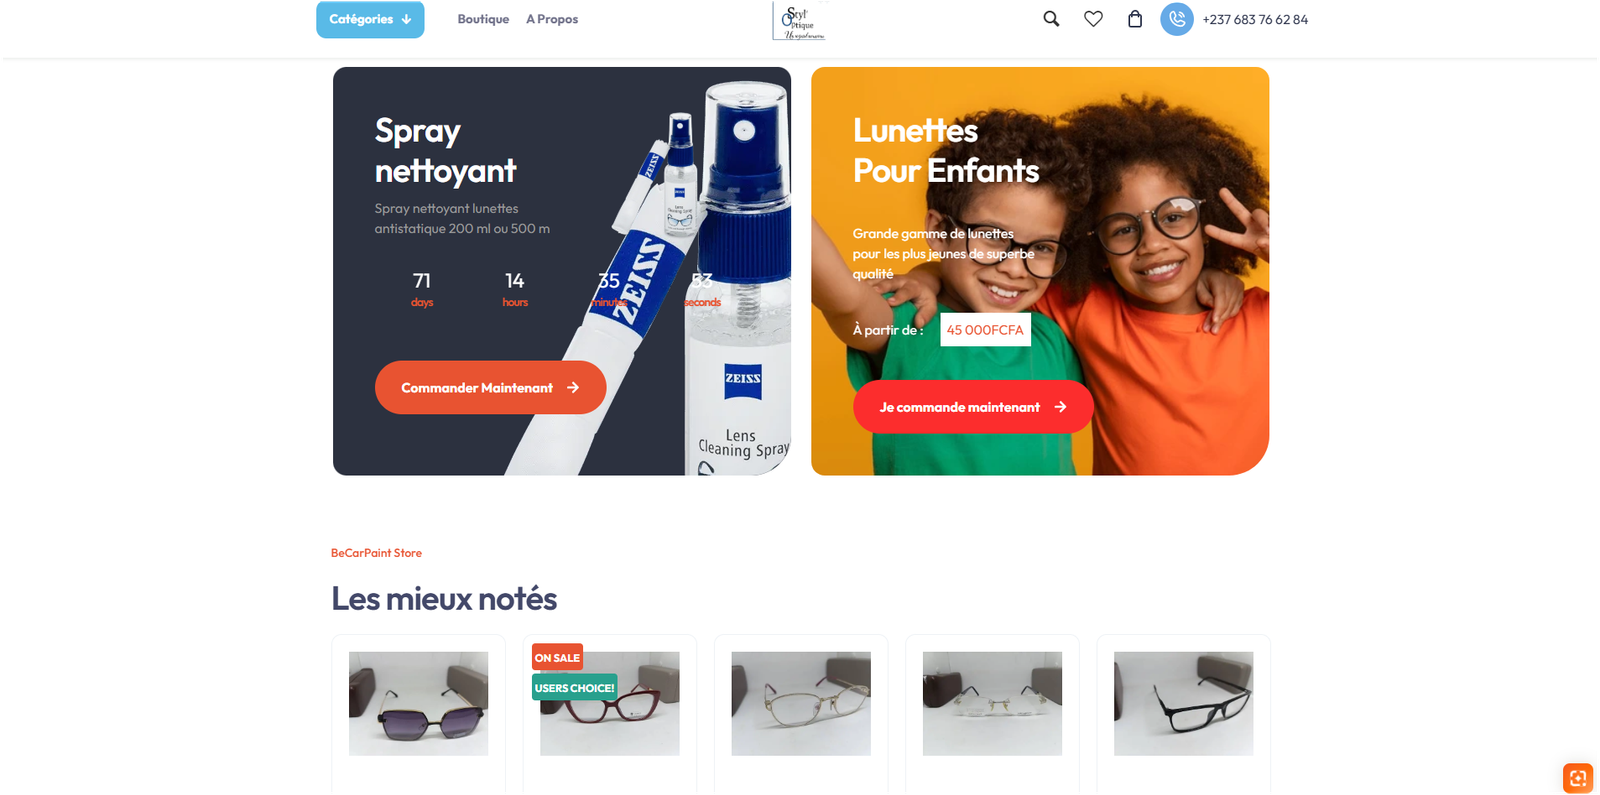Click the 45 000FCFA price tag
The height and width of the screenshot is (795, 1600).
(985, 330)
